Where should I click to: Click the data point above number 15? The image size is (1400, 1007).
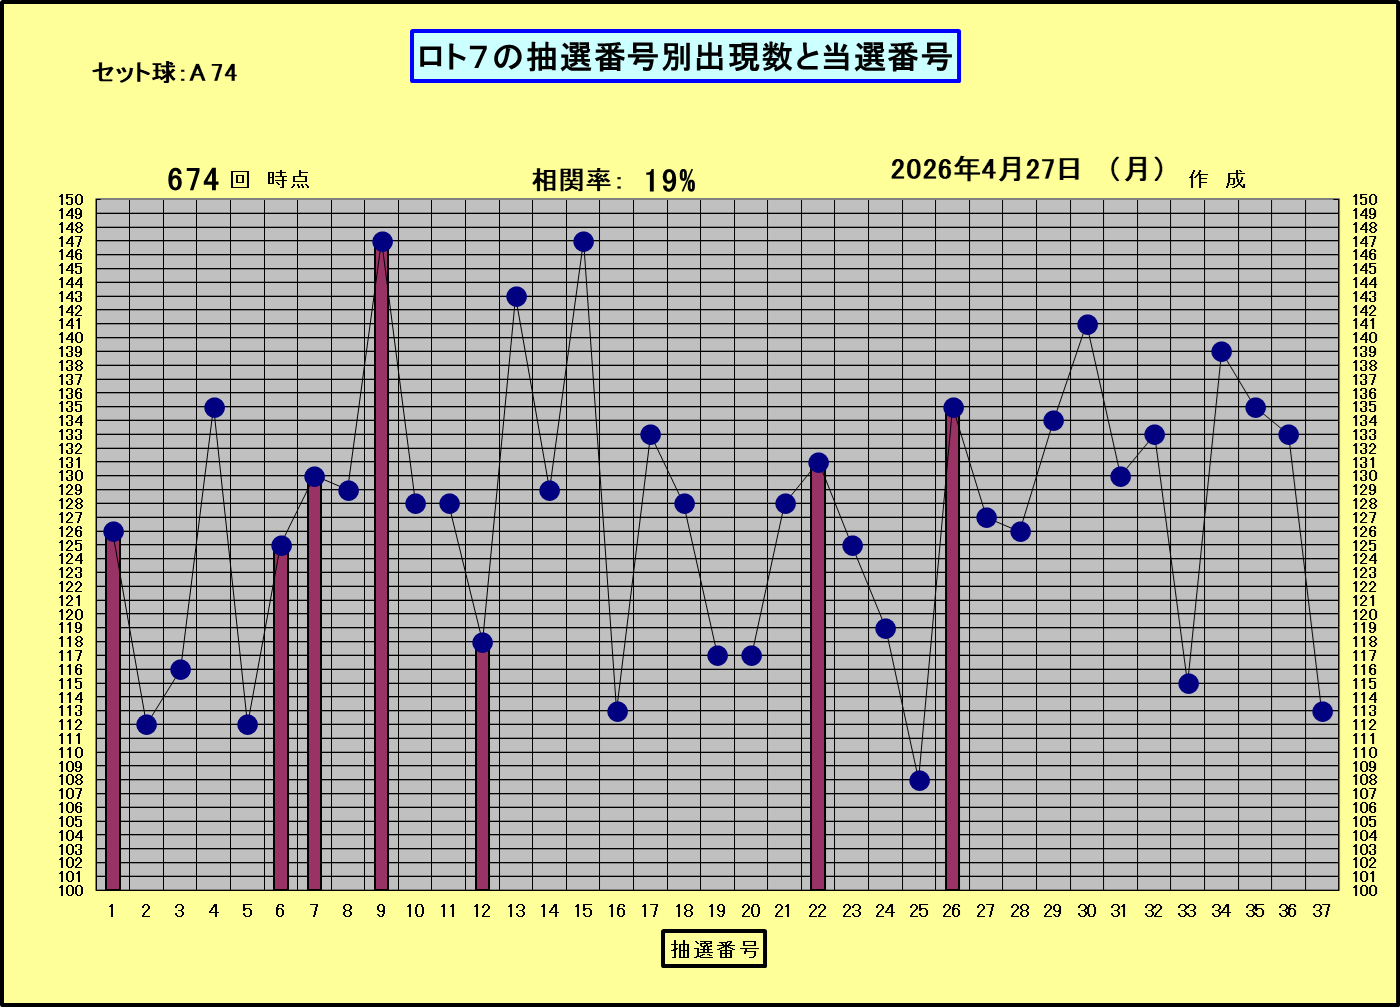pos(583,242)
